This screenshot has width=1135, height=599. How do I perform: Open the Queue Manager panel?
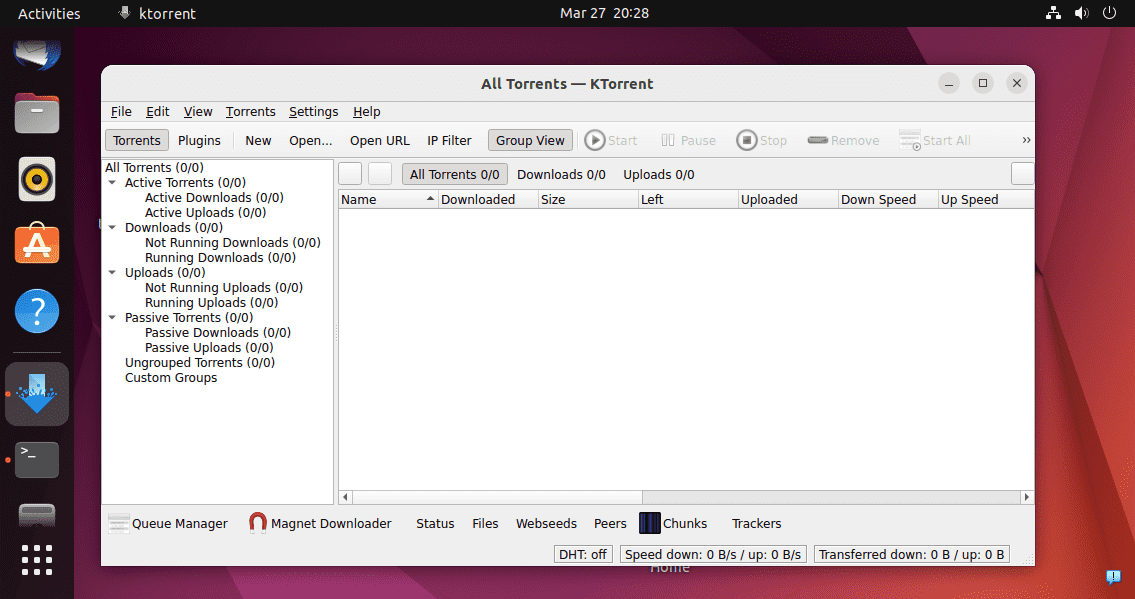pyautogui.click(x=167, y=523)
